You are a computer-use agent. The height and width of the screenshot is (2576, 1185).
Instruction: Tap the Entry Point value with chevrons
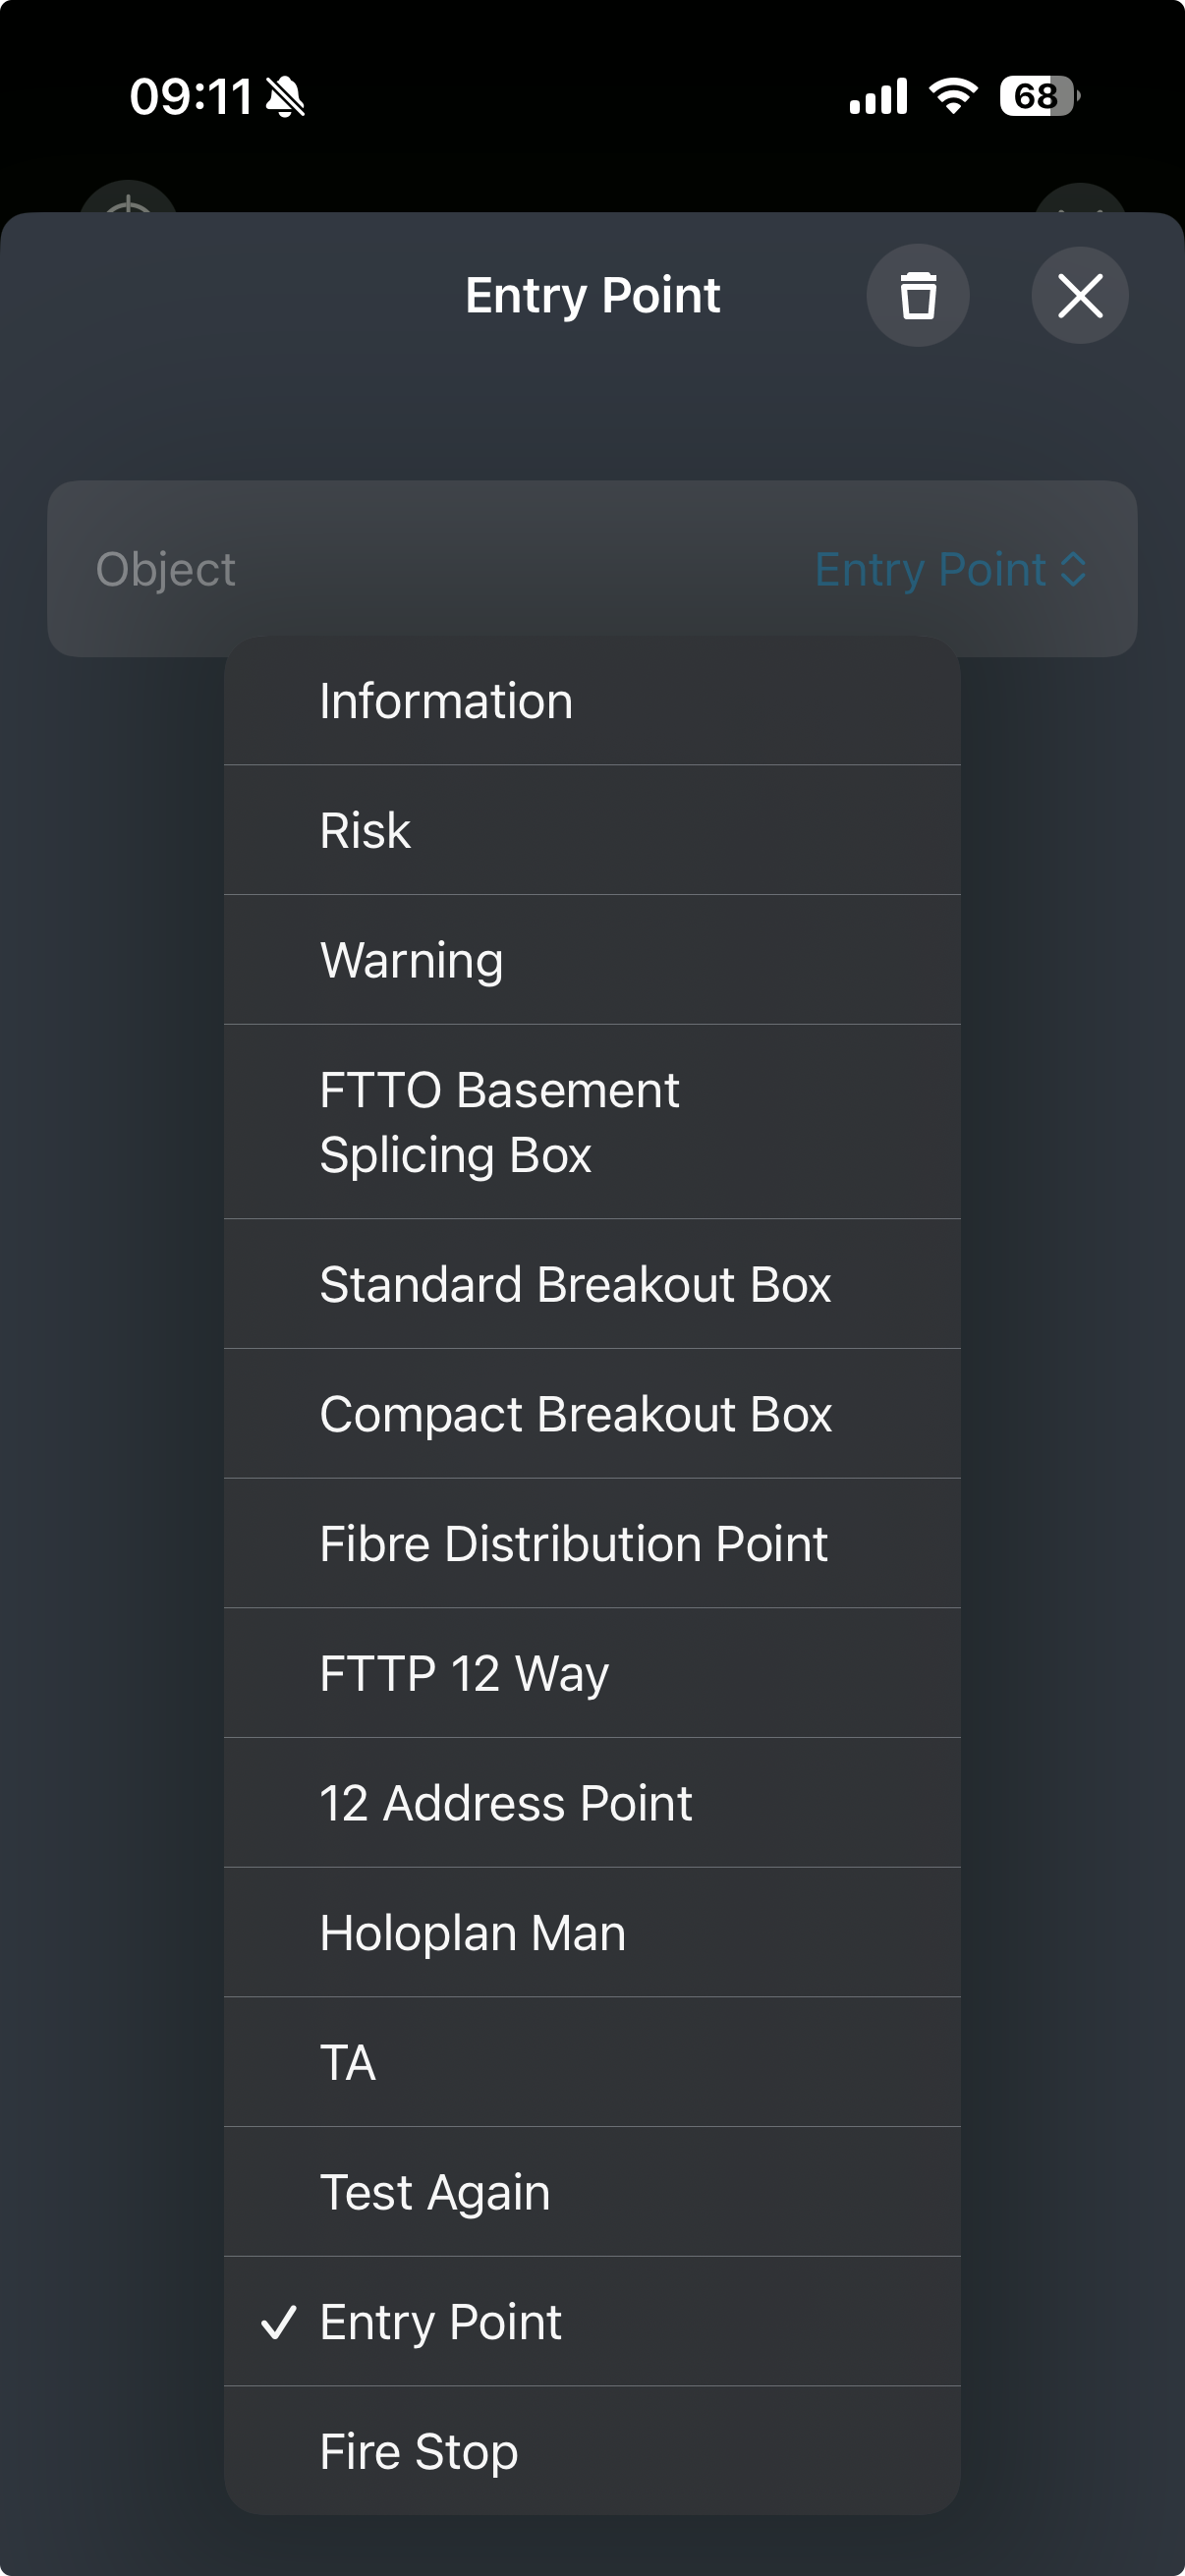[948, 569]
